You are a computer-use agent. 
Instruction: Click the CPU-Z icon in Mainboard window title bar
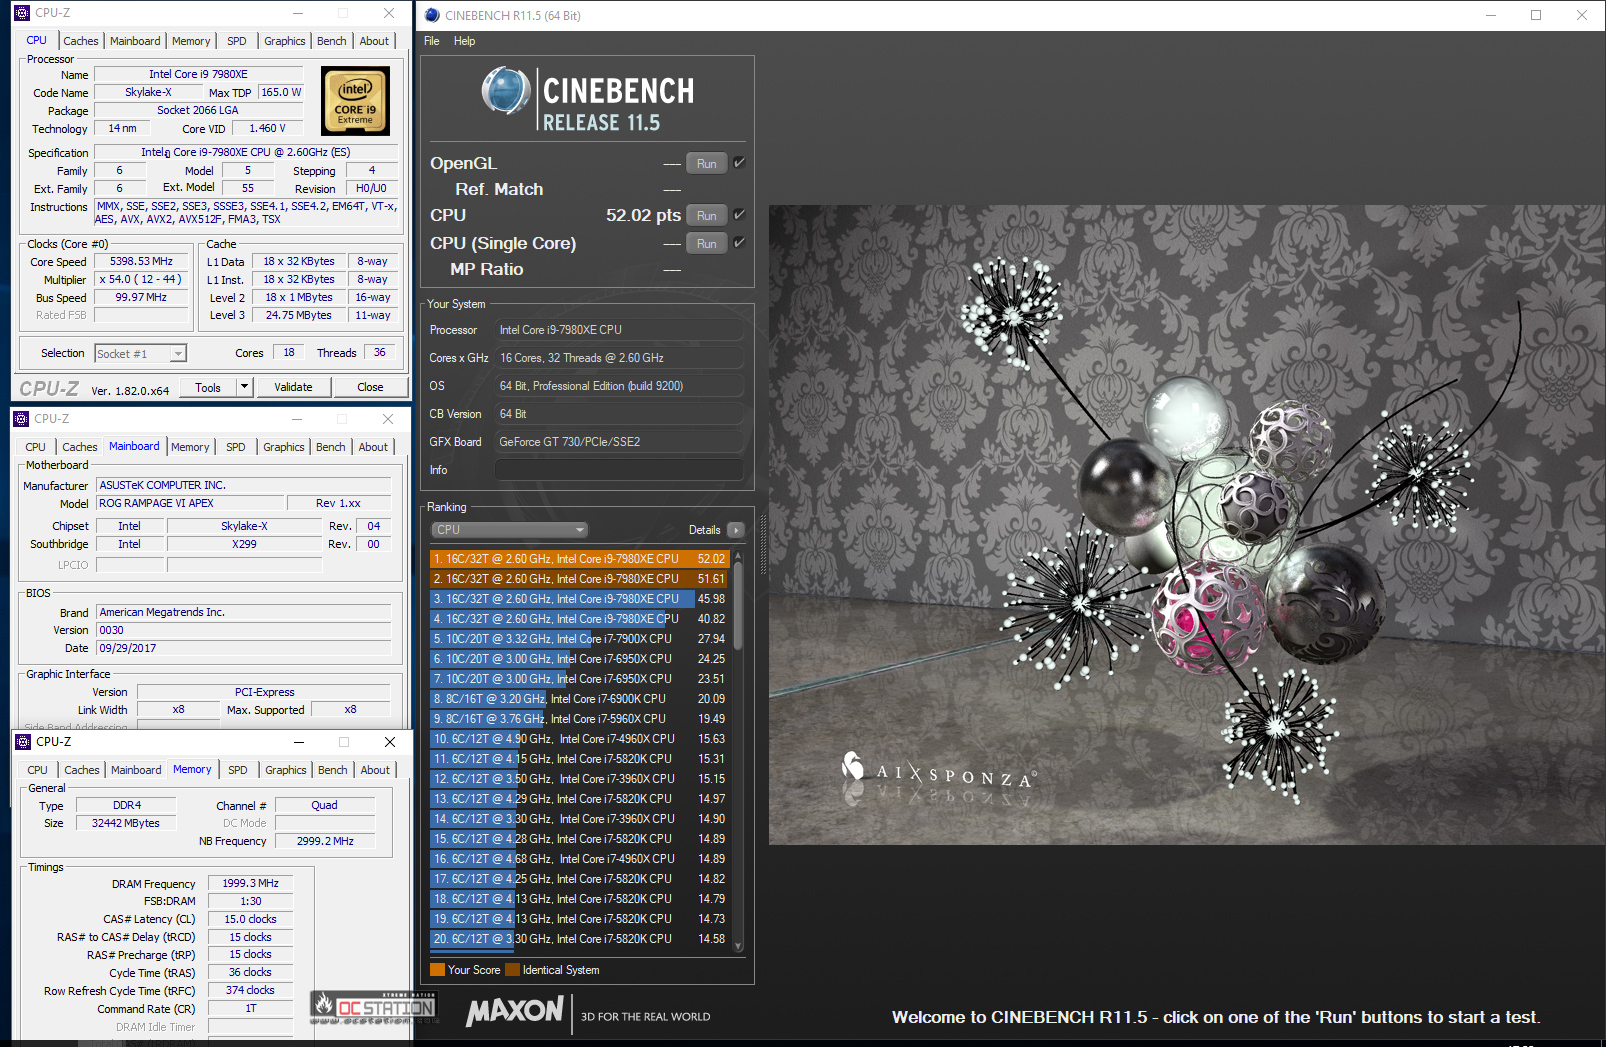21,419
